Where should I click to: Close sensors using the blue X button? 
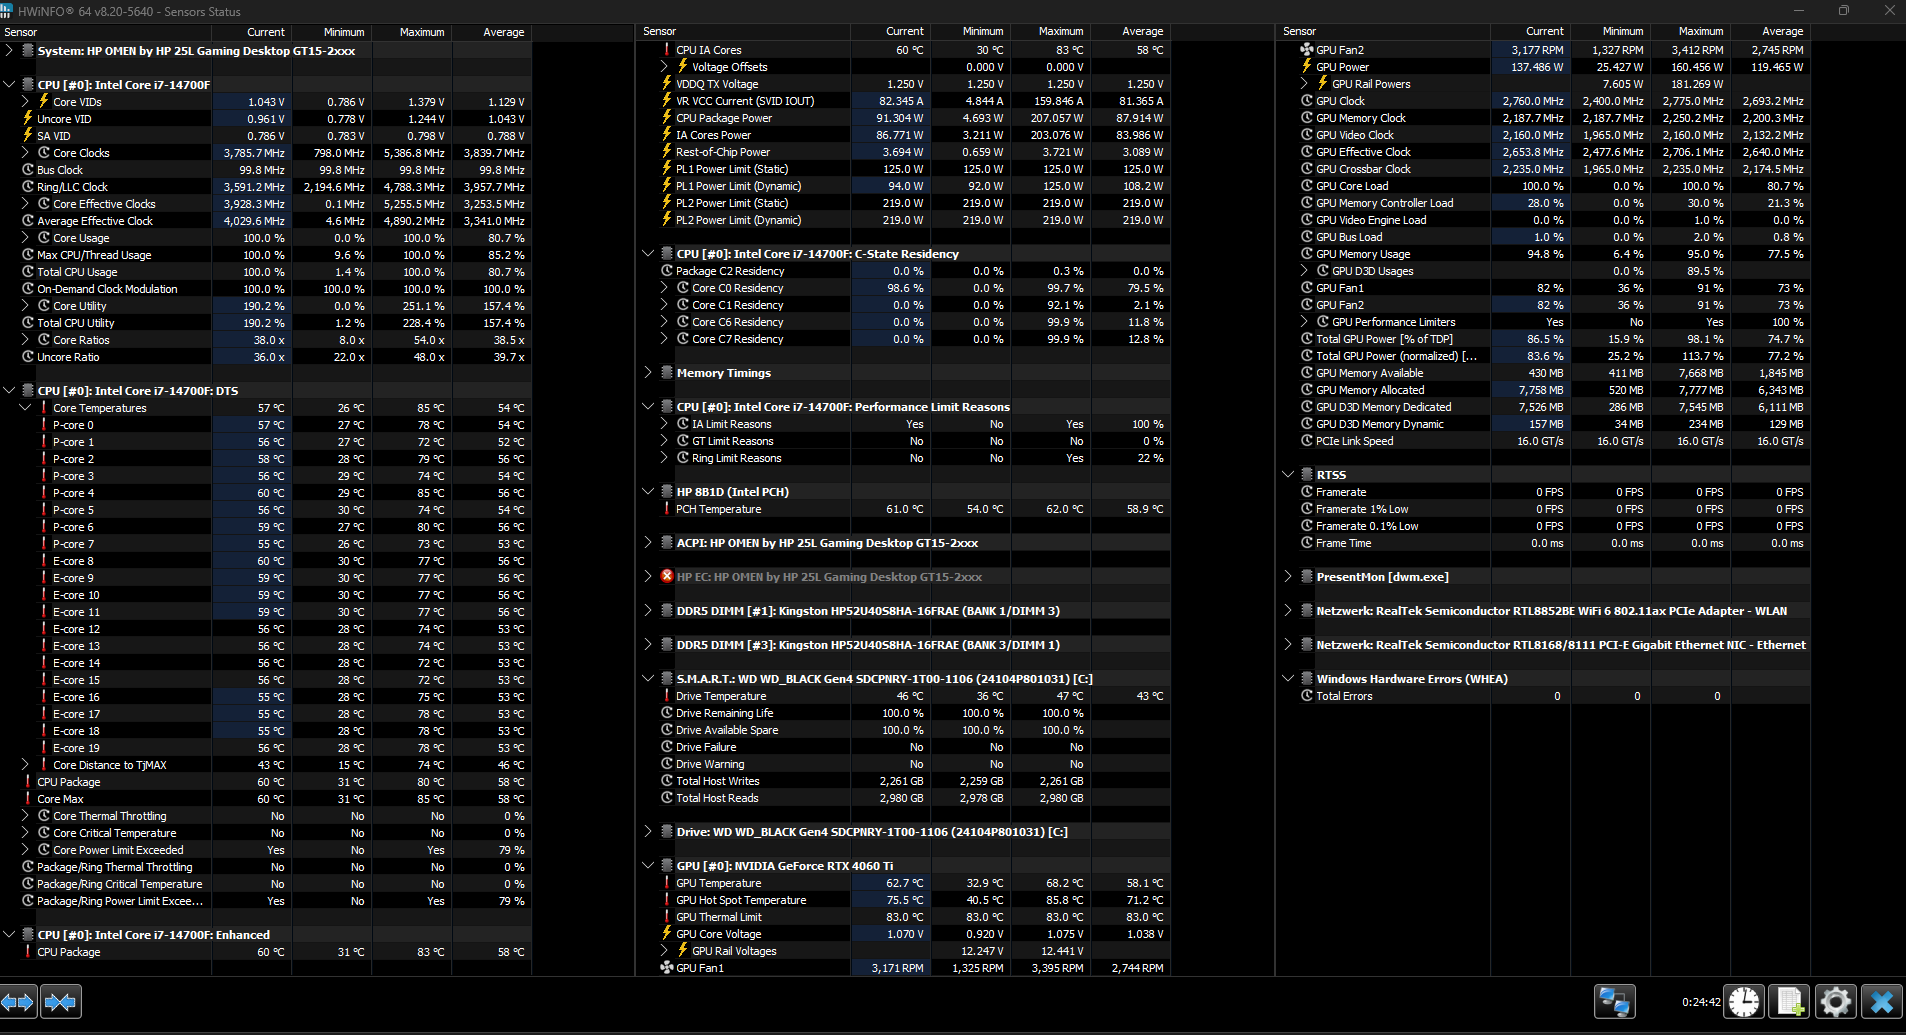(x=1882, y=1001)
